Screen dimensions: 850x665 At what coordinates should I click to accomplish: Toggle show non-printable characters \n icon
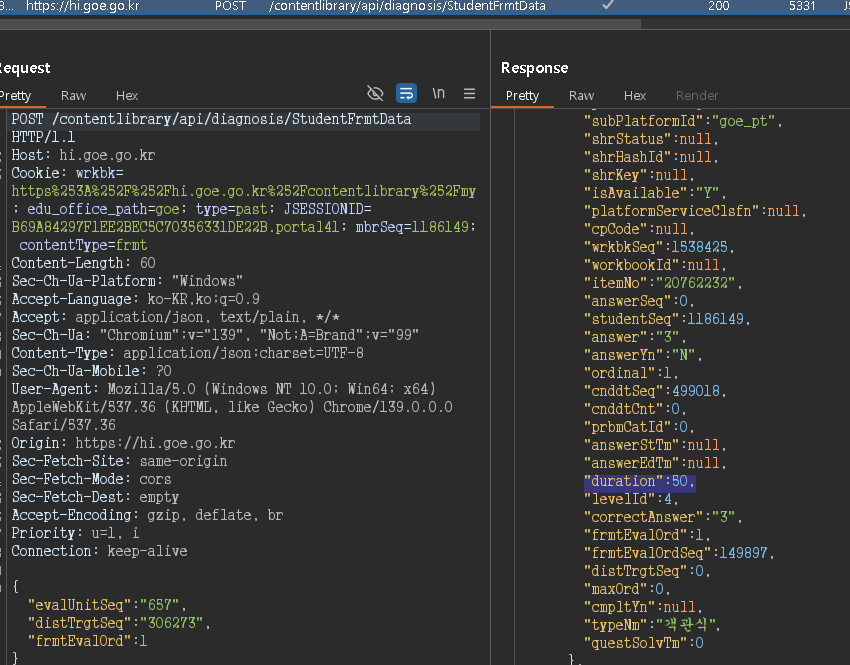coord(438,93)
